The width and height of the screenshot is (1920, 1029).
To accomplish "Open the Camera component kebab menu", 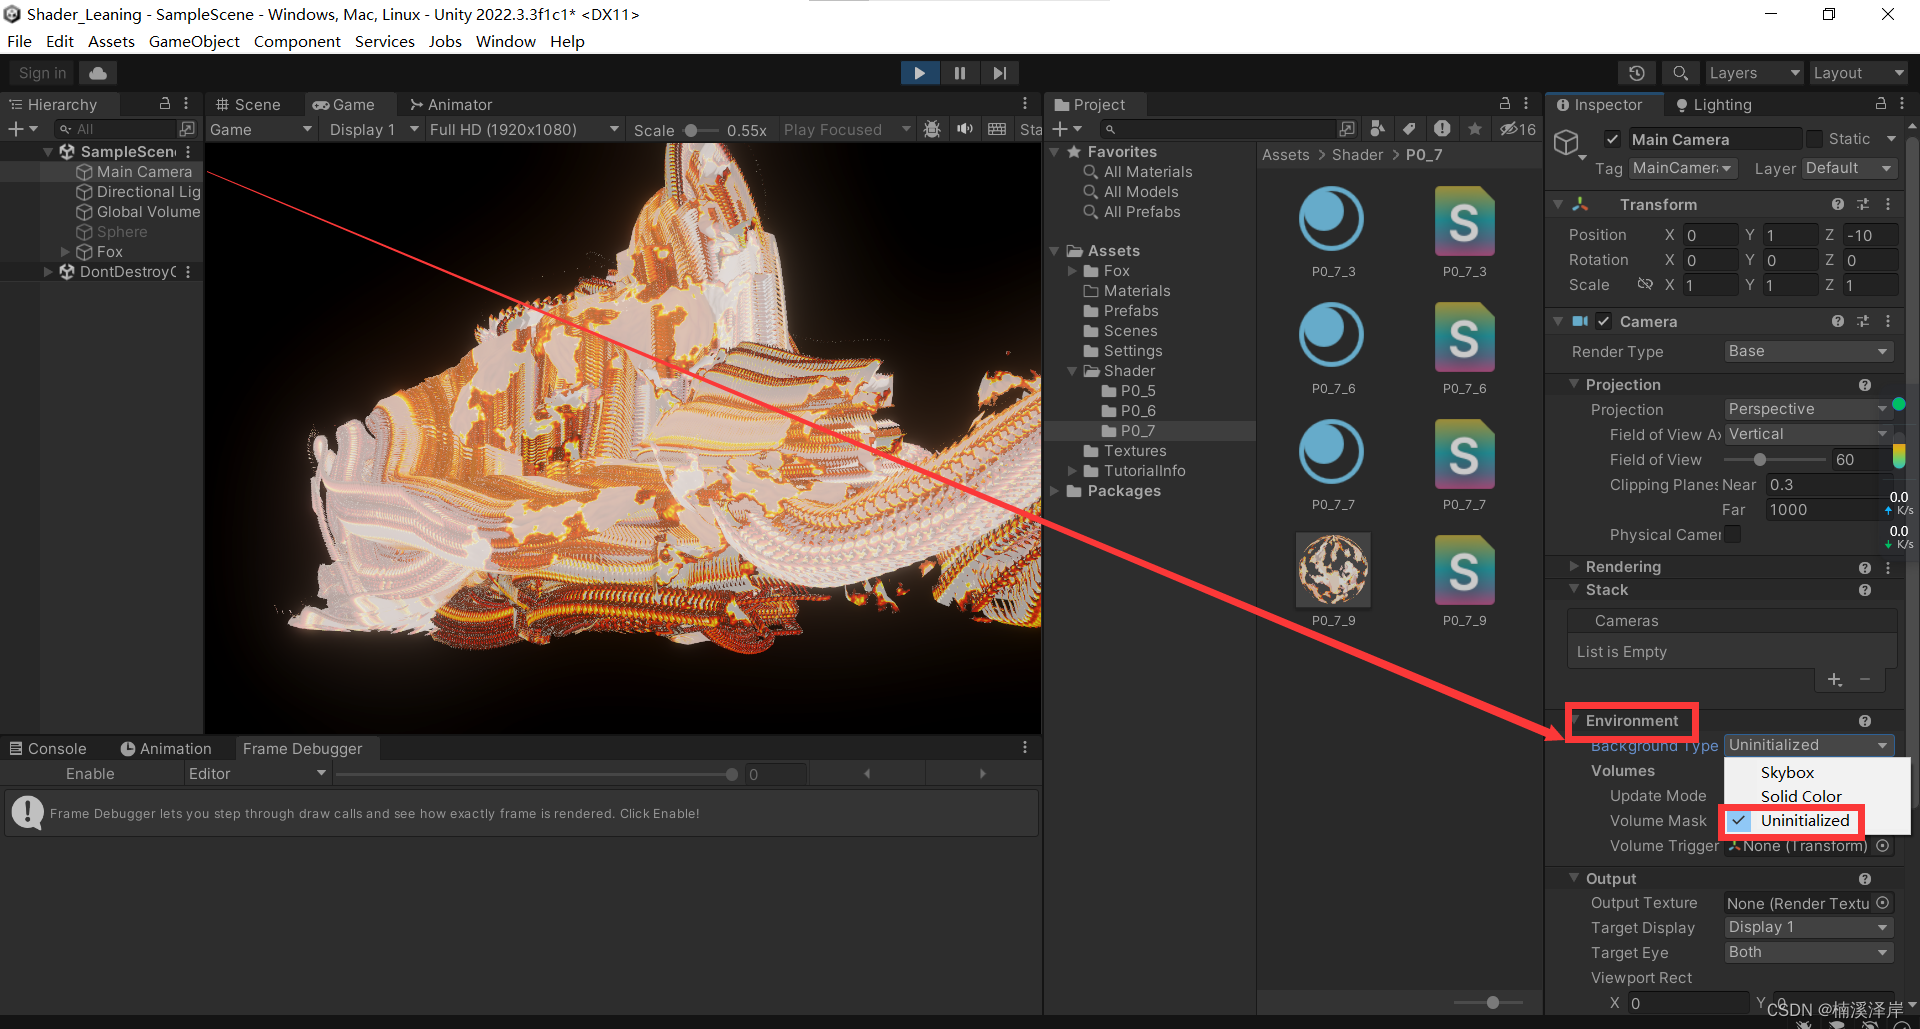I will pos(1888,321).
